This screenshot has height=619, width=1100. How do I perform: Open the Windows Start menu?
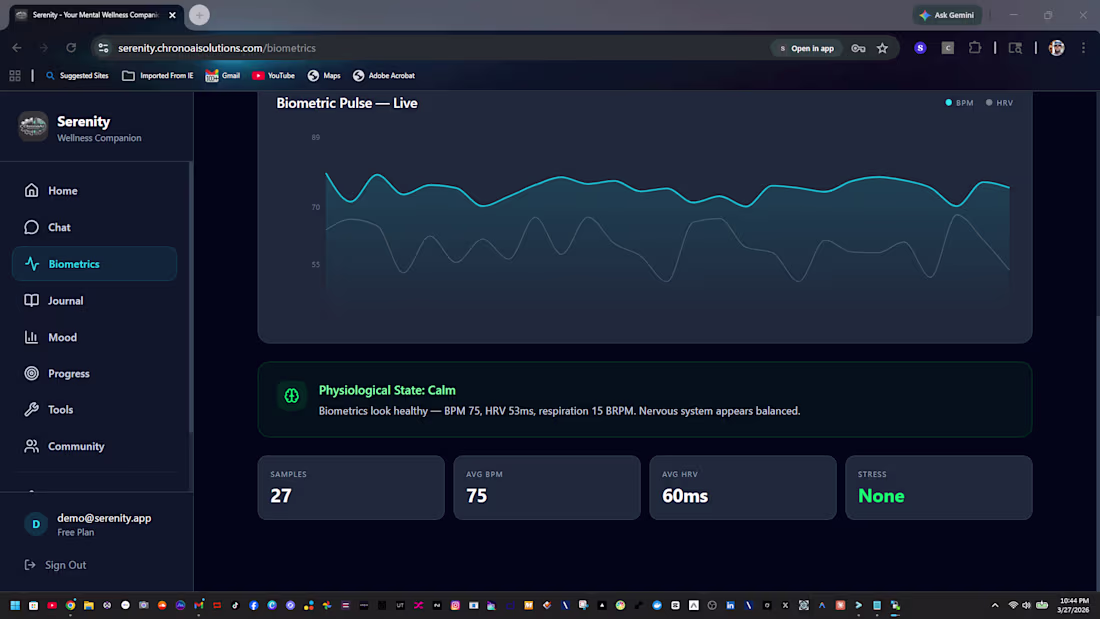click(15, 605)
